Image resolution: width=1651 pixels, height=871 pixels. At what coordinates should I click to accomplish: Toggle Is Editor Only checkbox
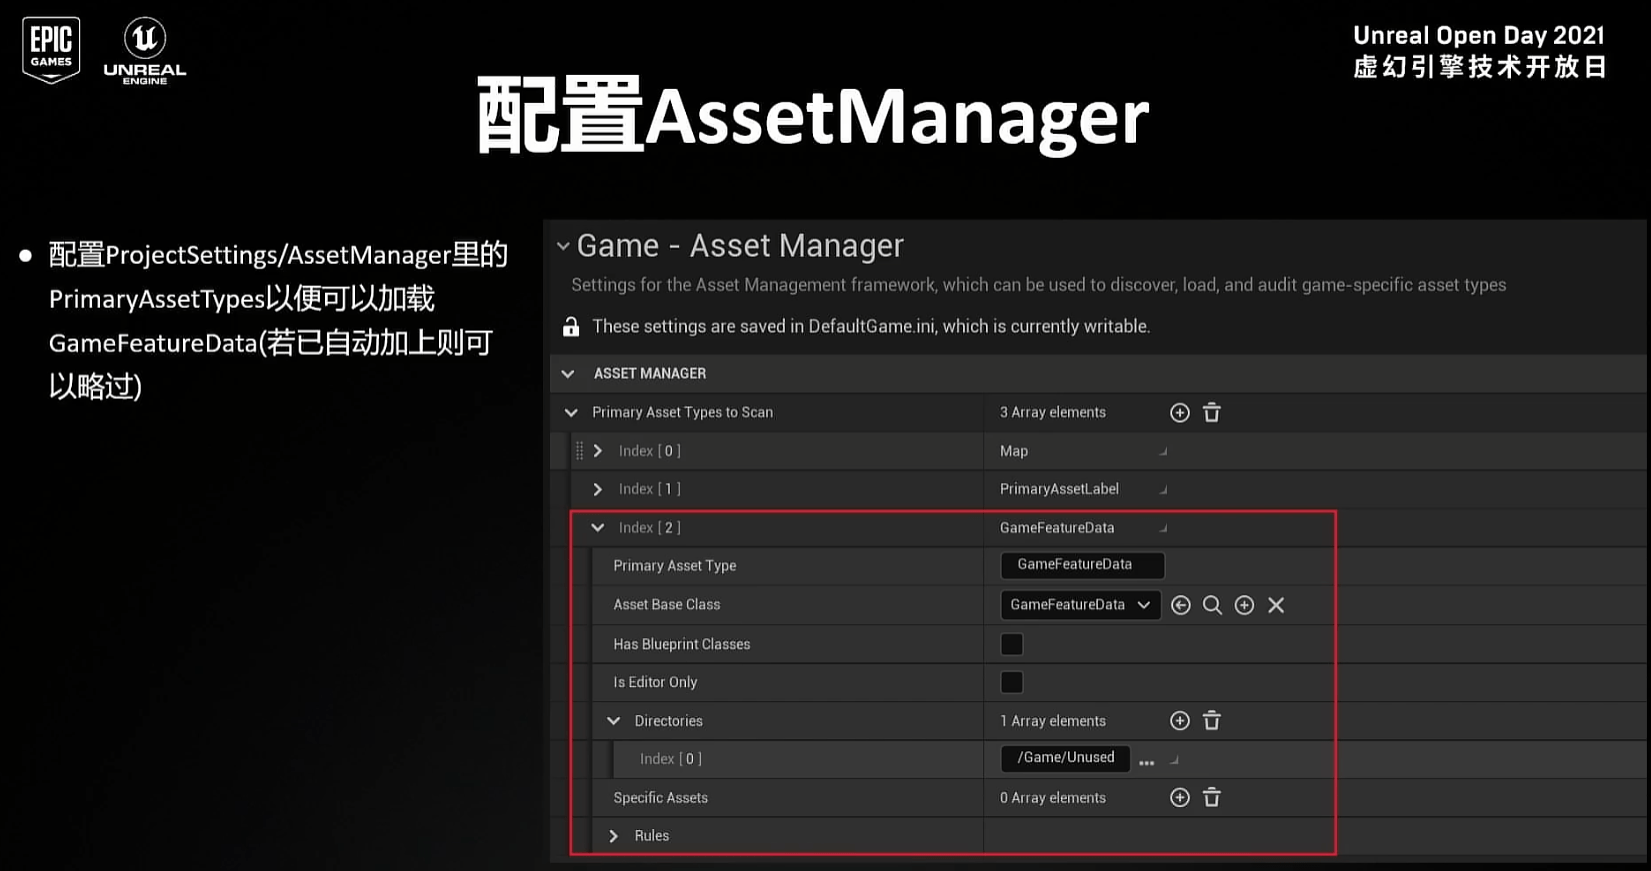[x=1012, y=683]
